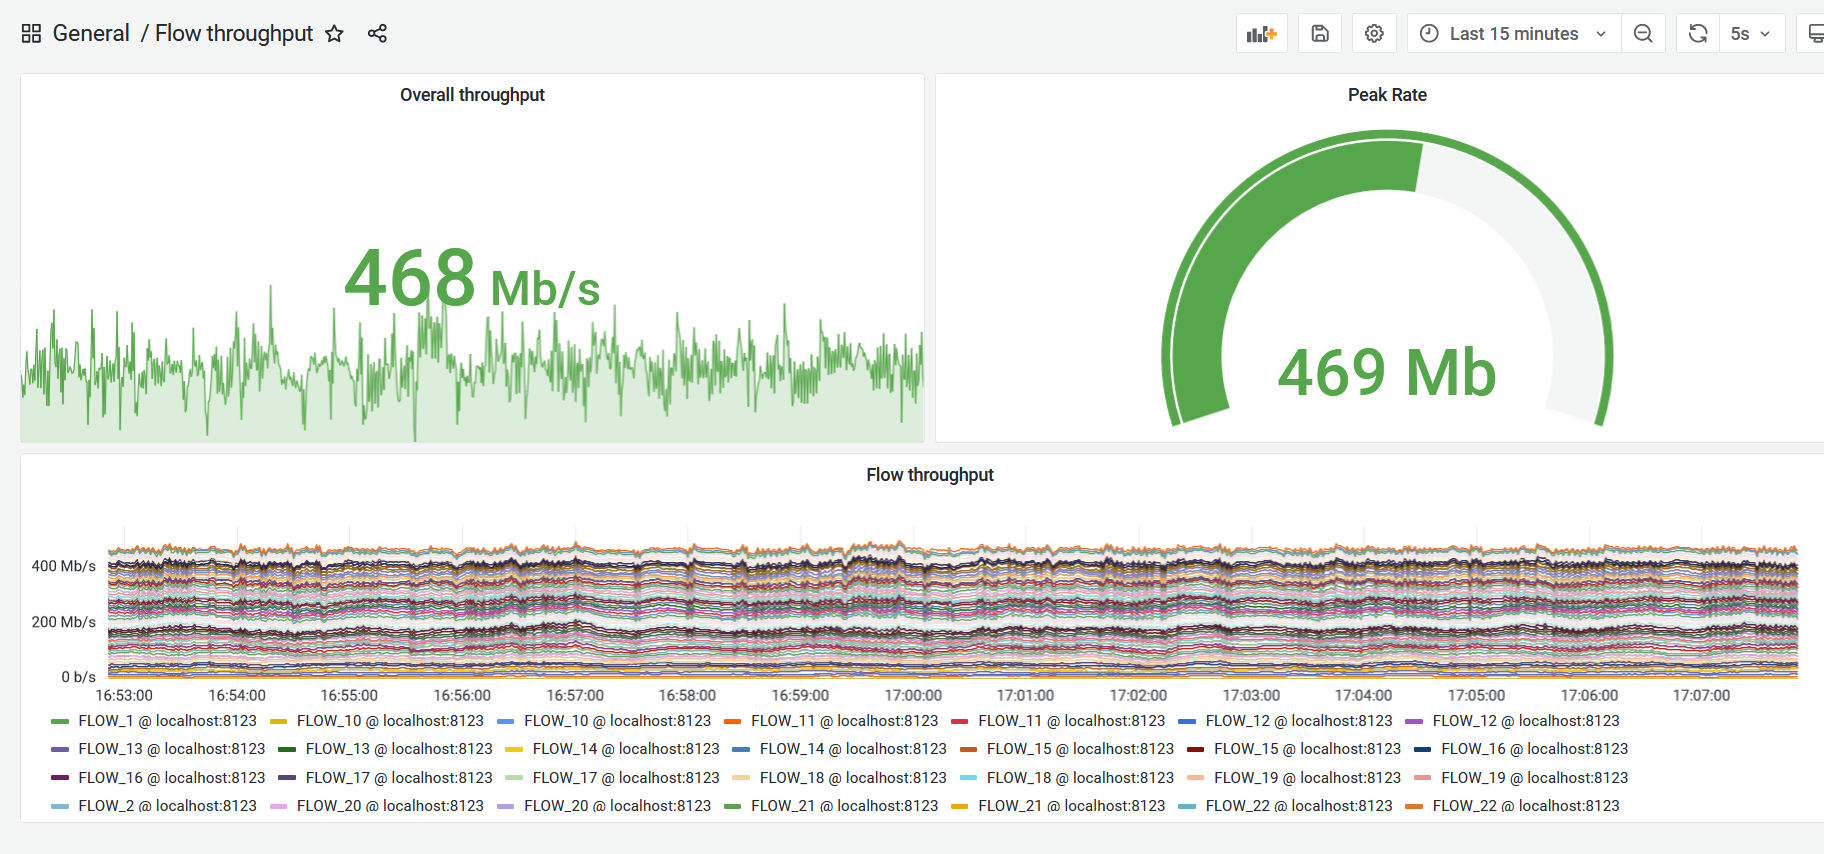Click the Flow throughput breadcrumb title
The height and width of the screenshot is (854, 1824).
click(x=234, y=34)
